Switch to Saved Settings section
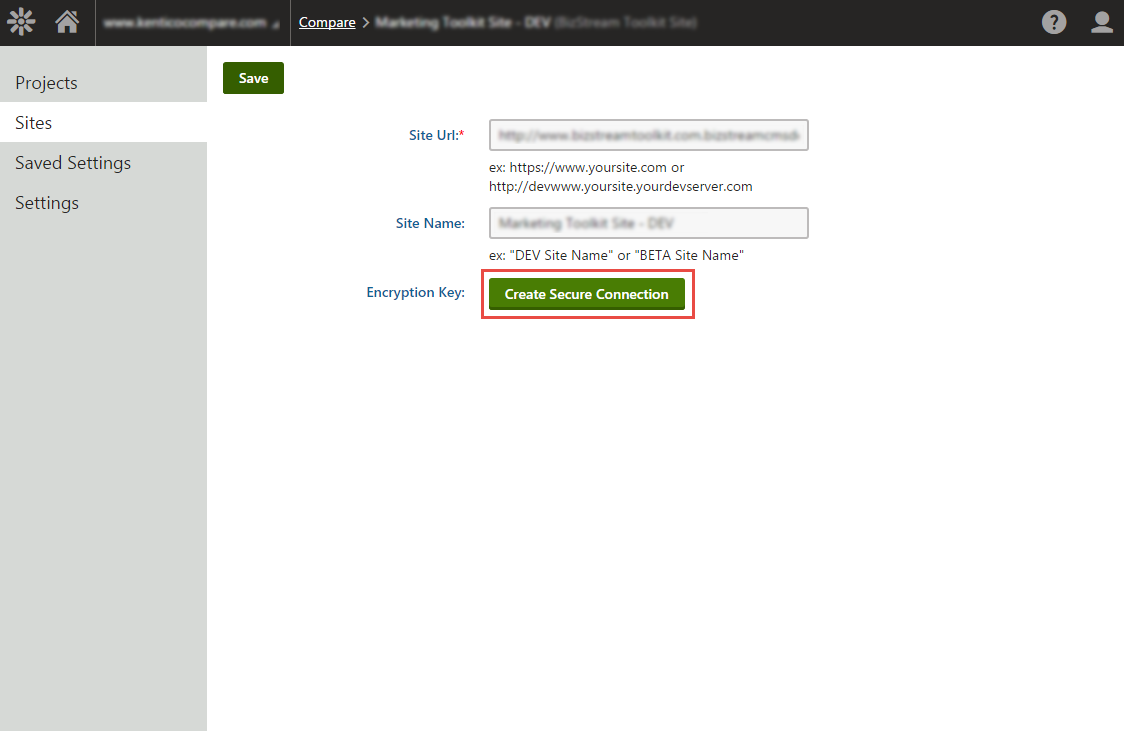 [x=73, y=163]
